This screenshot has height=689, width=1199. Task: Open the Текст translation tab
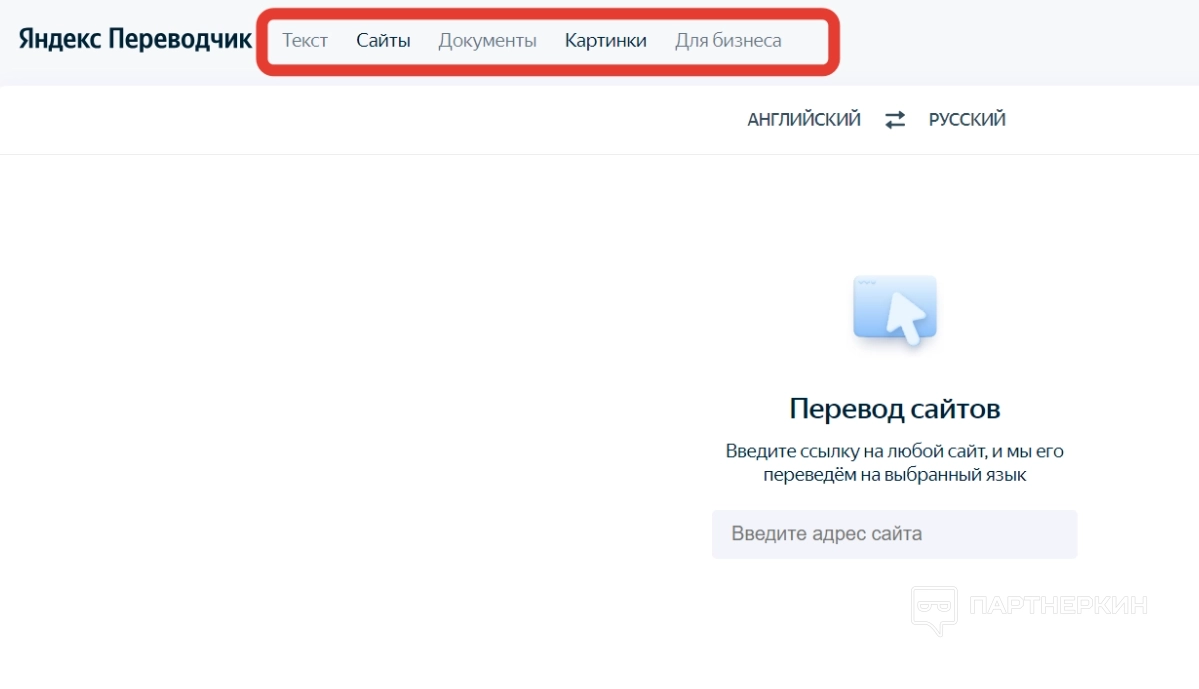[304, 41]
